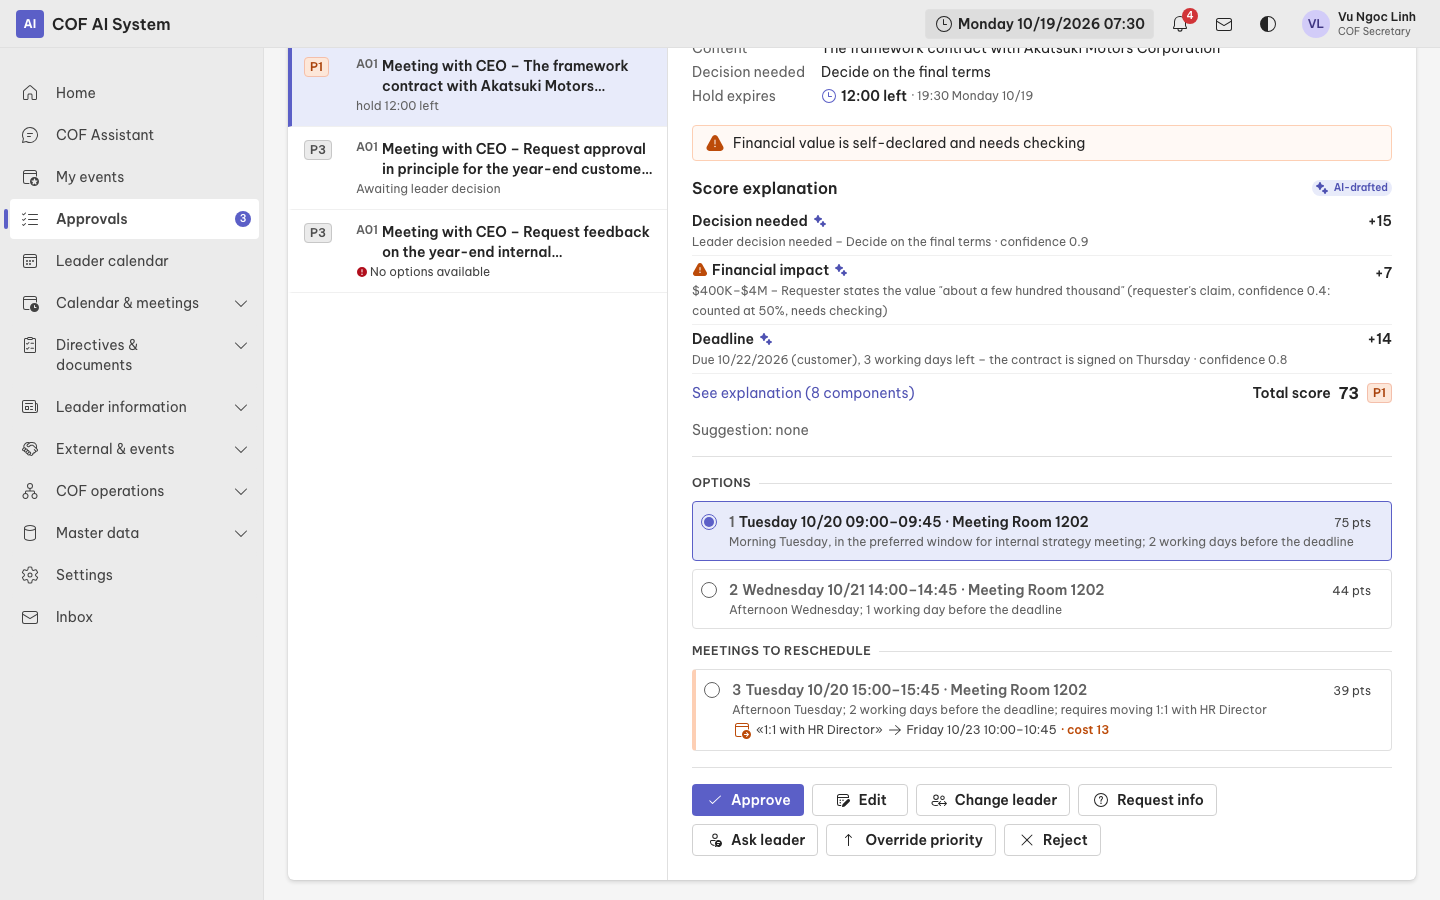Open My events in sidebar
This screenshot has width=1440, height=900.
pyautogui.click(x=134, y=177)
